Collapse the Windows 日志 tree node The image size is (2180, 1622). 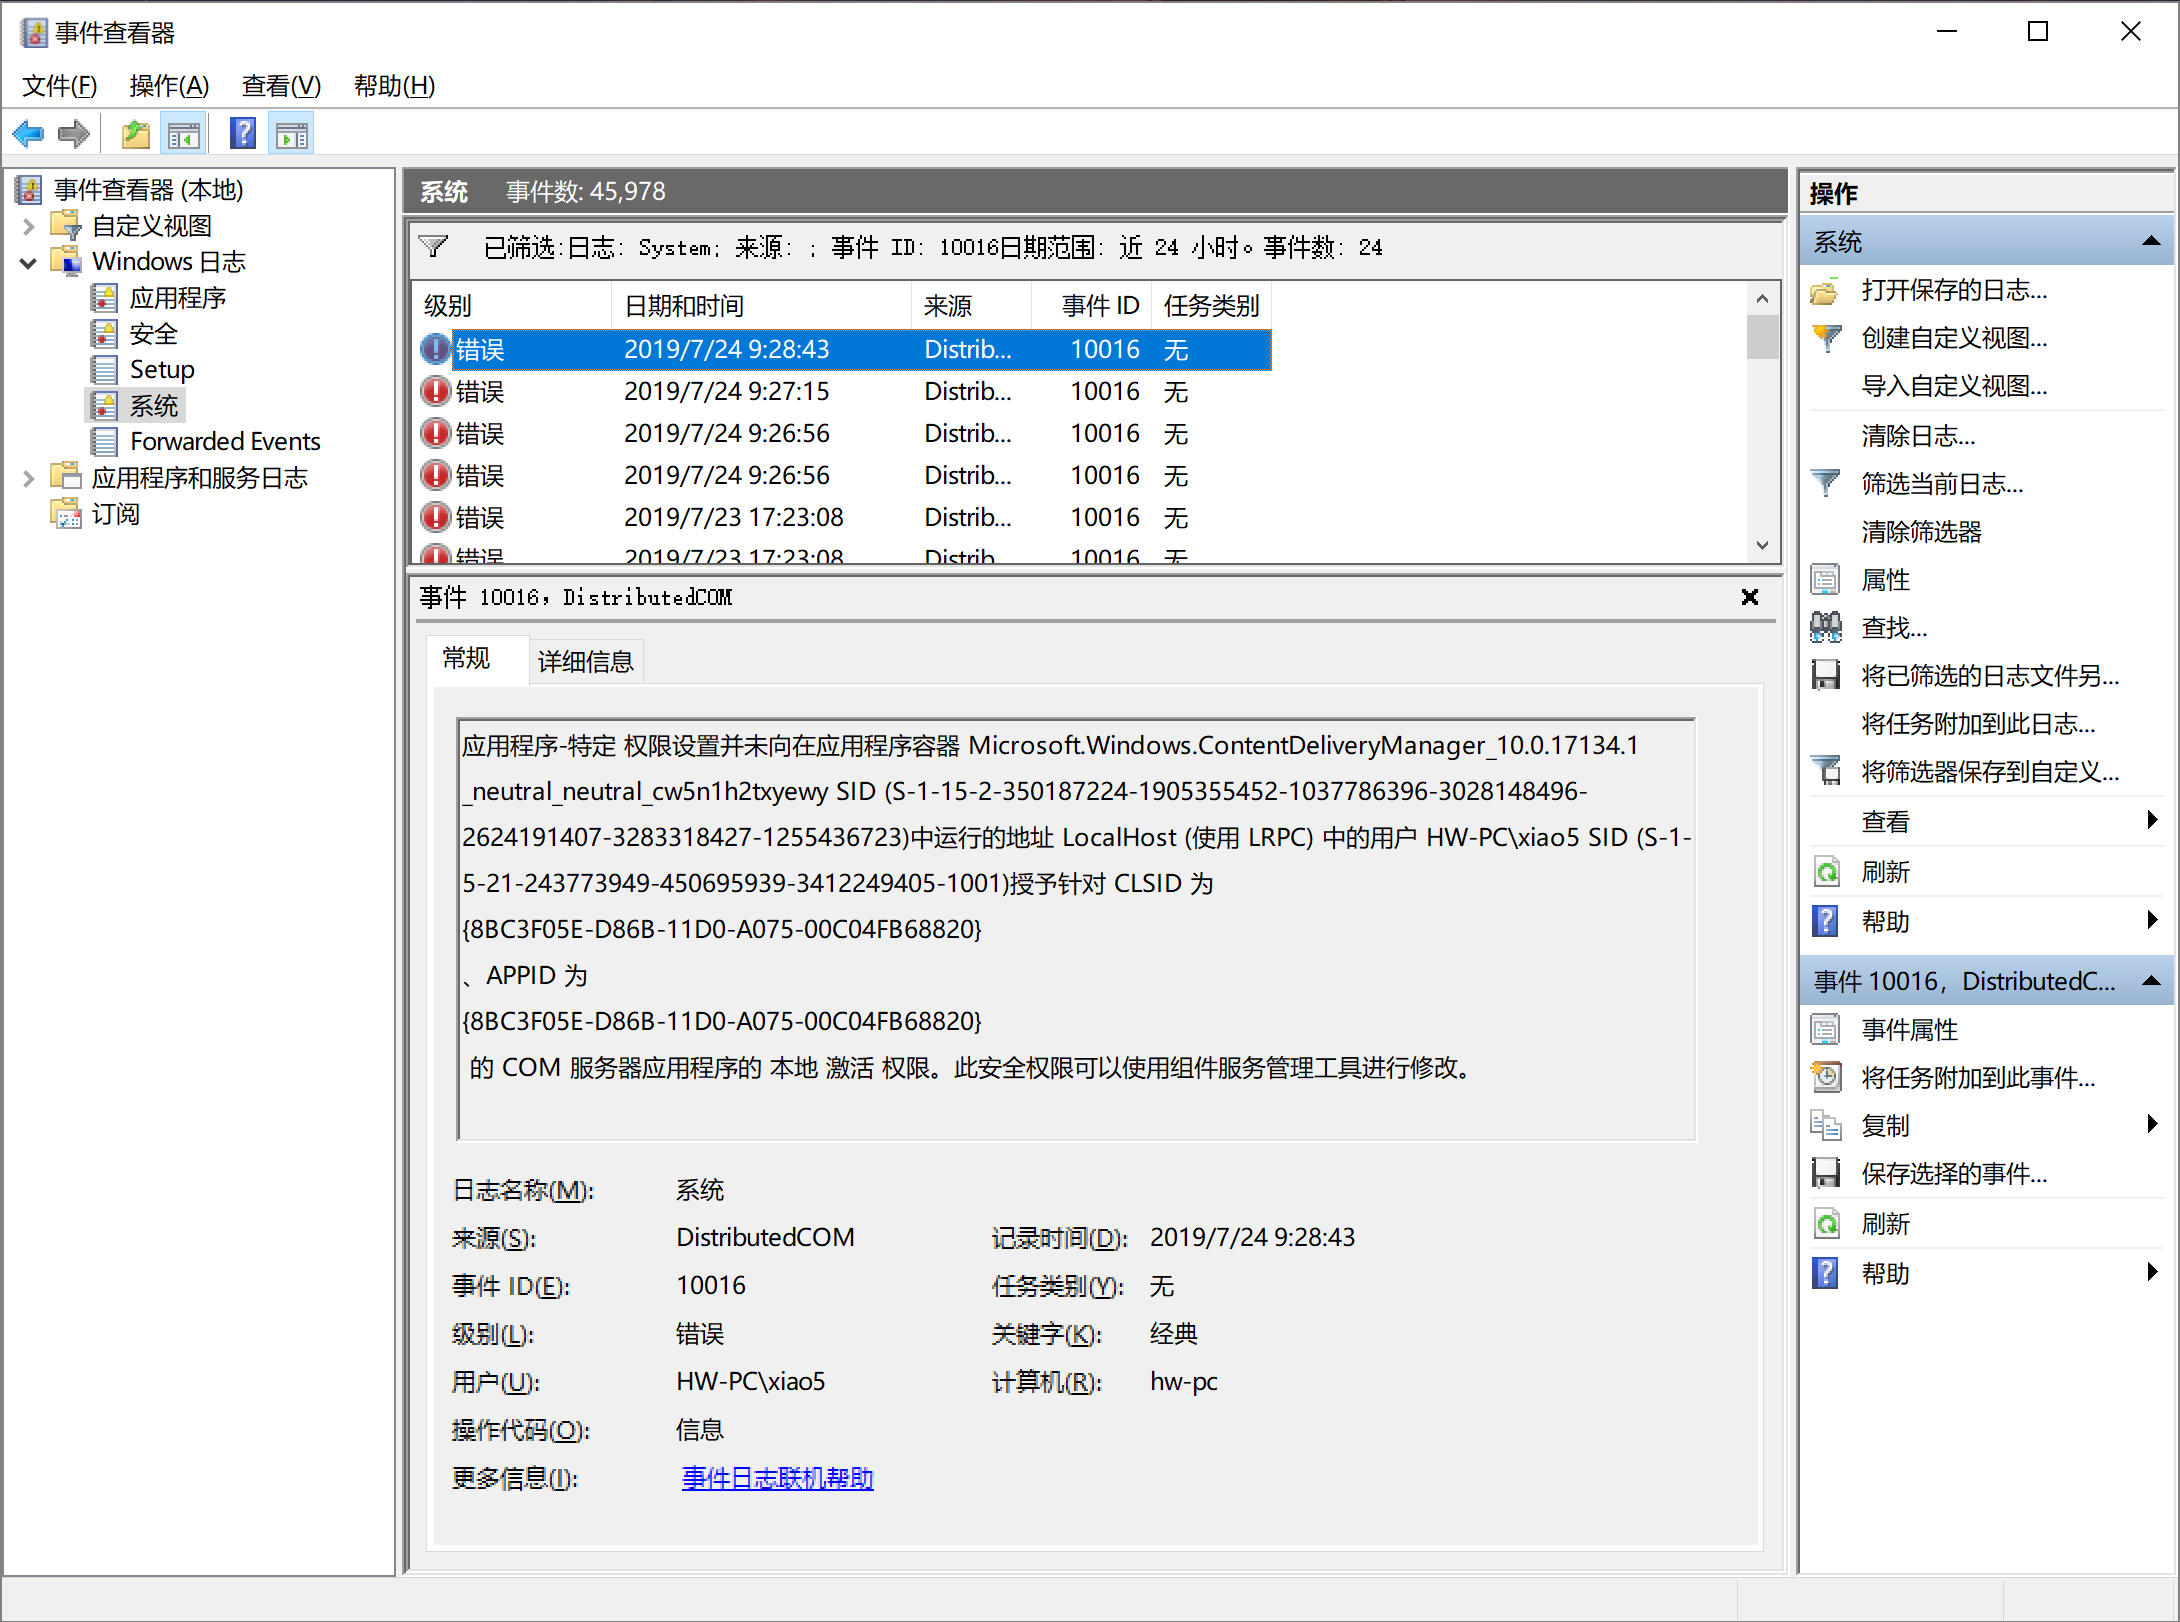(29, 262)
